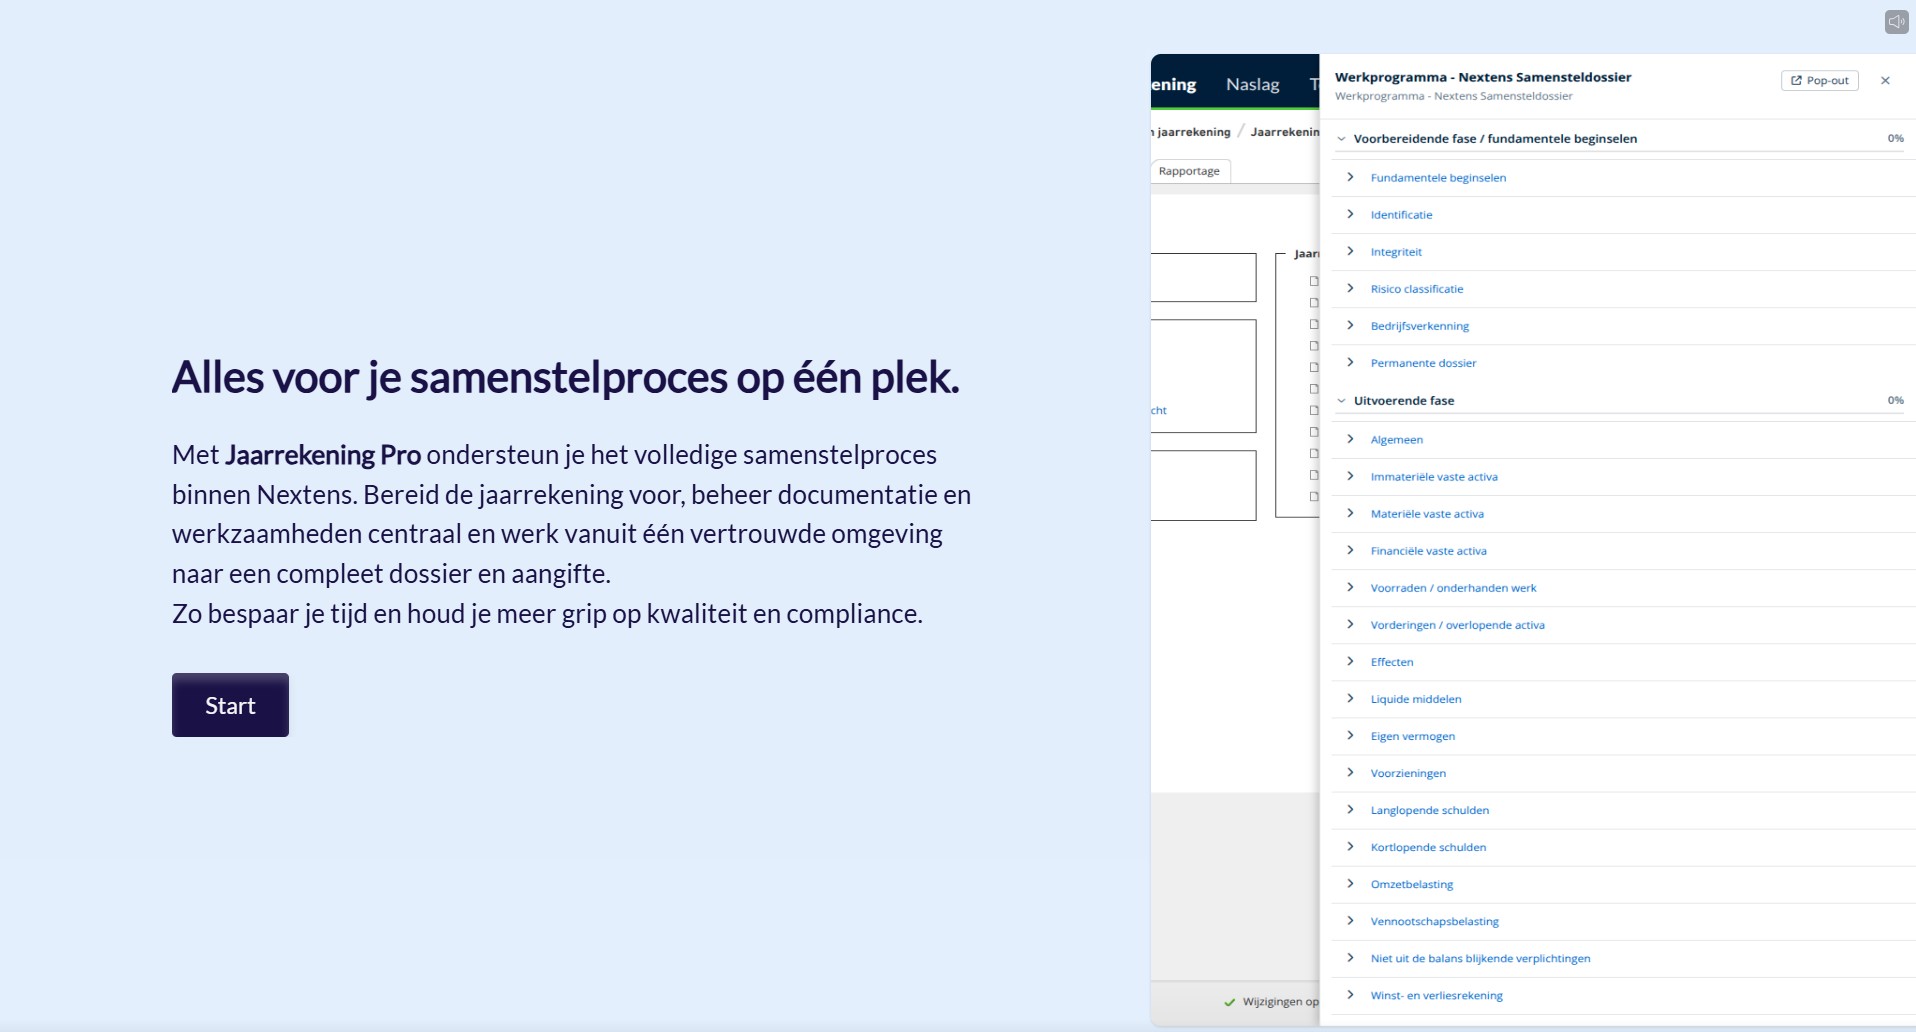Expand the Voorzieningen chevron
The height and width of the screenshot is (1032, 1916).
tap(1350, 772)
